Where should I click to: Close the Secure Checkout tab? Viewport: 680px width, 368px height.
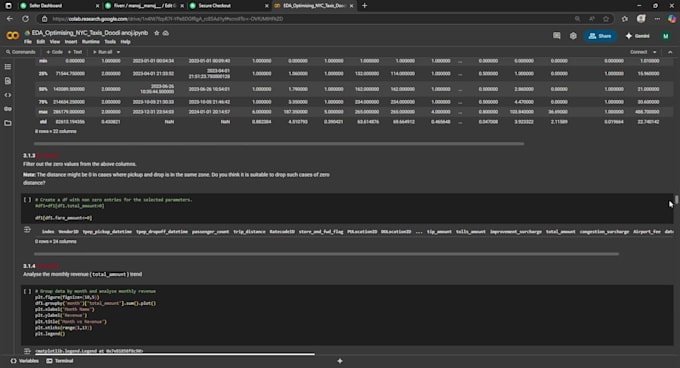[x=266, y=6]
